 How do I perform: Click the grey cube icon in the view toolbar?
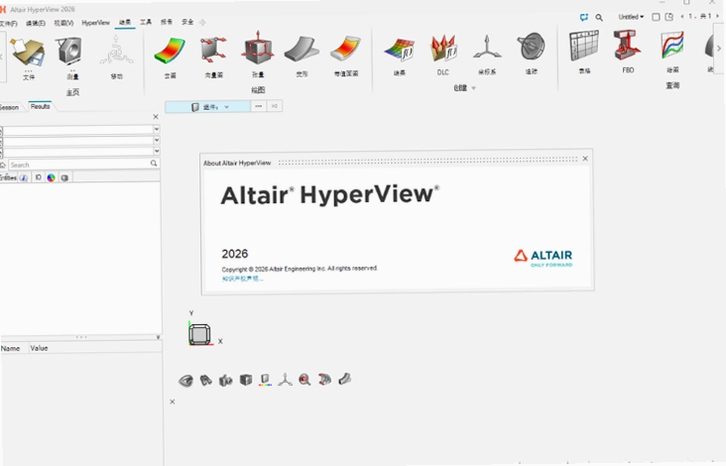246,380
